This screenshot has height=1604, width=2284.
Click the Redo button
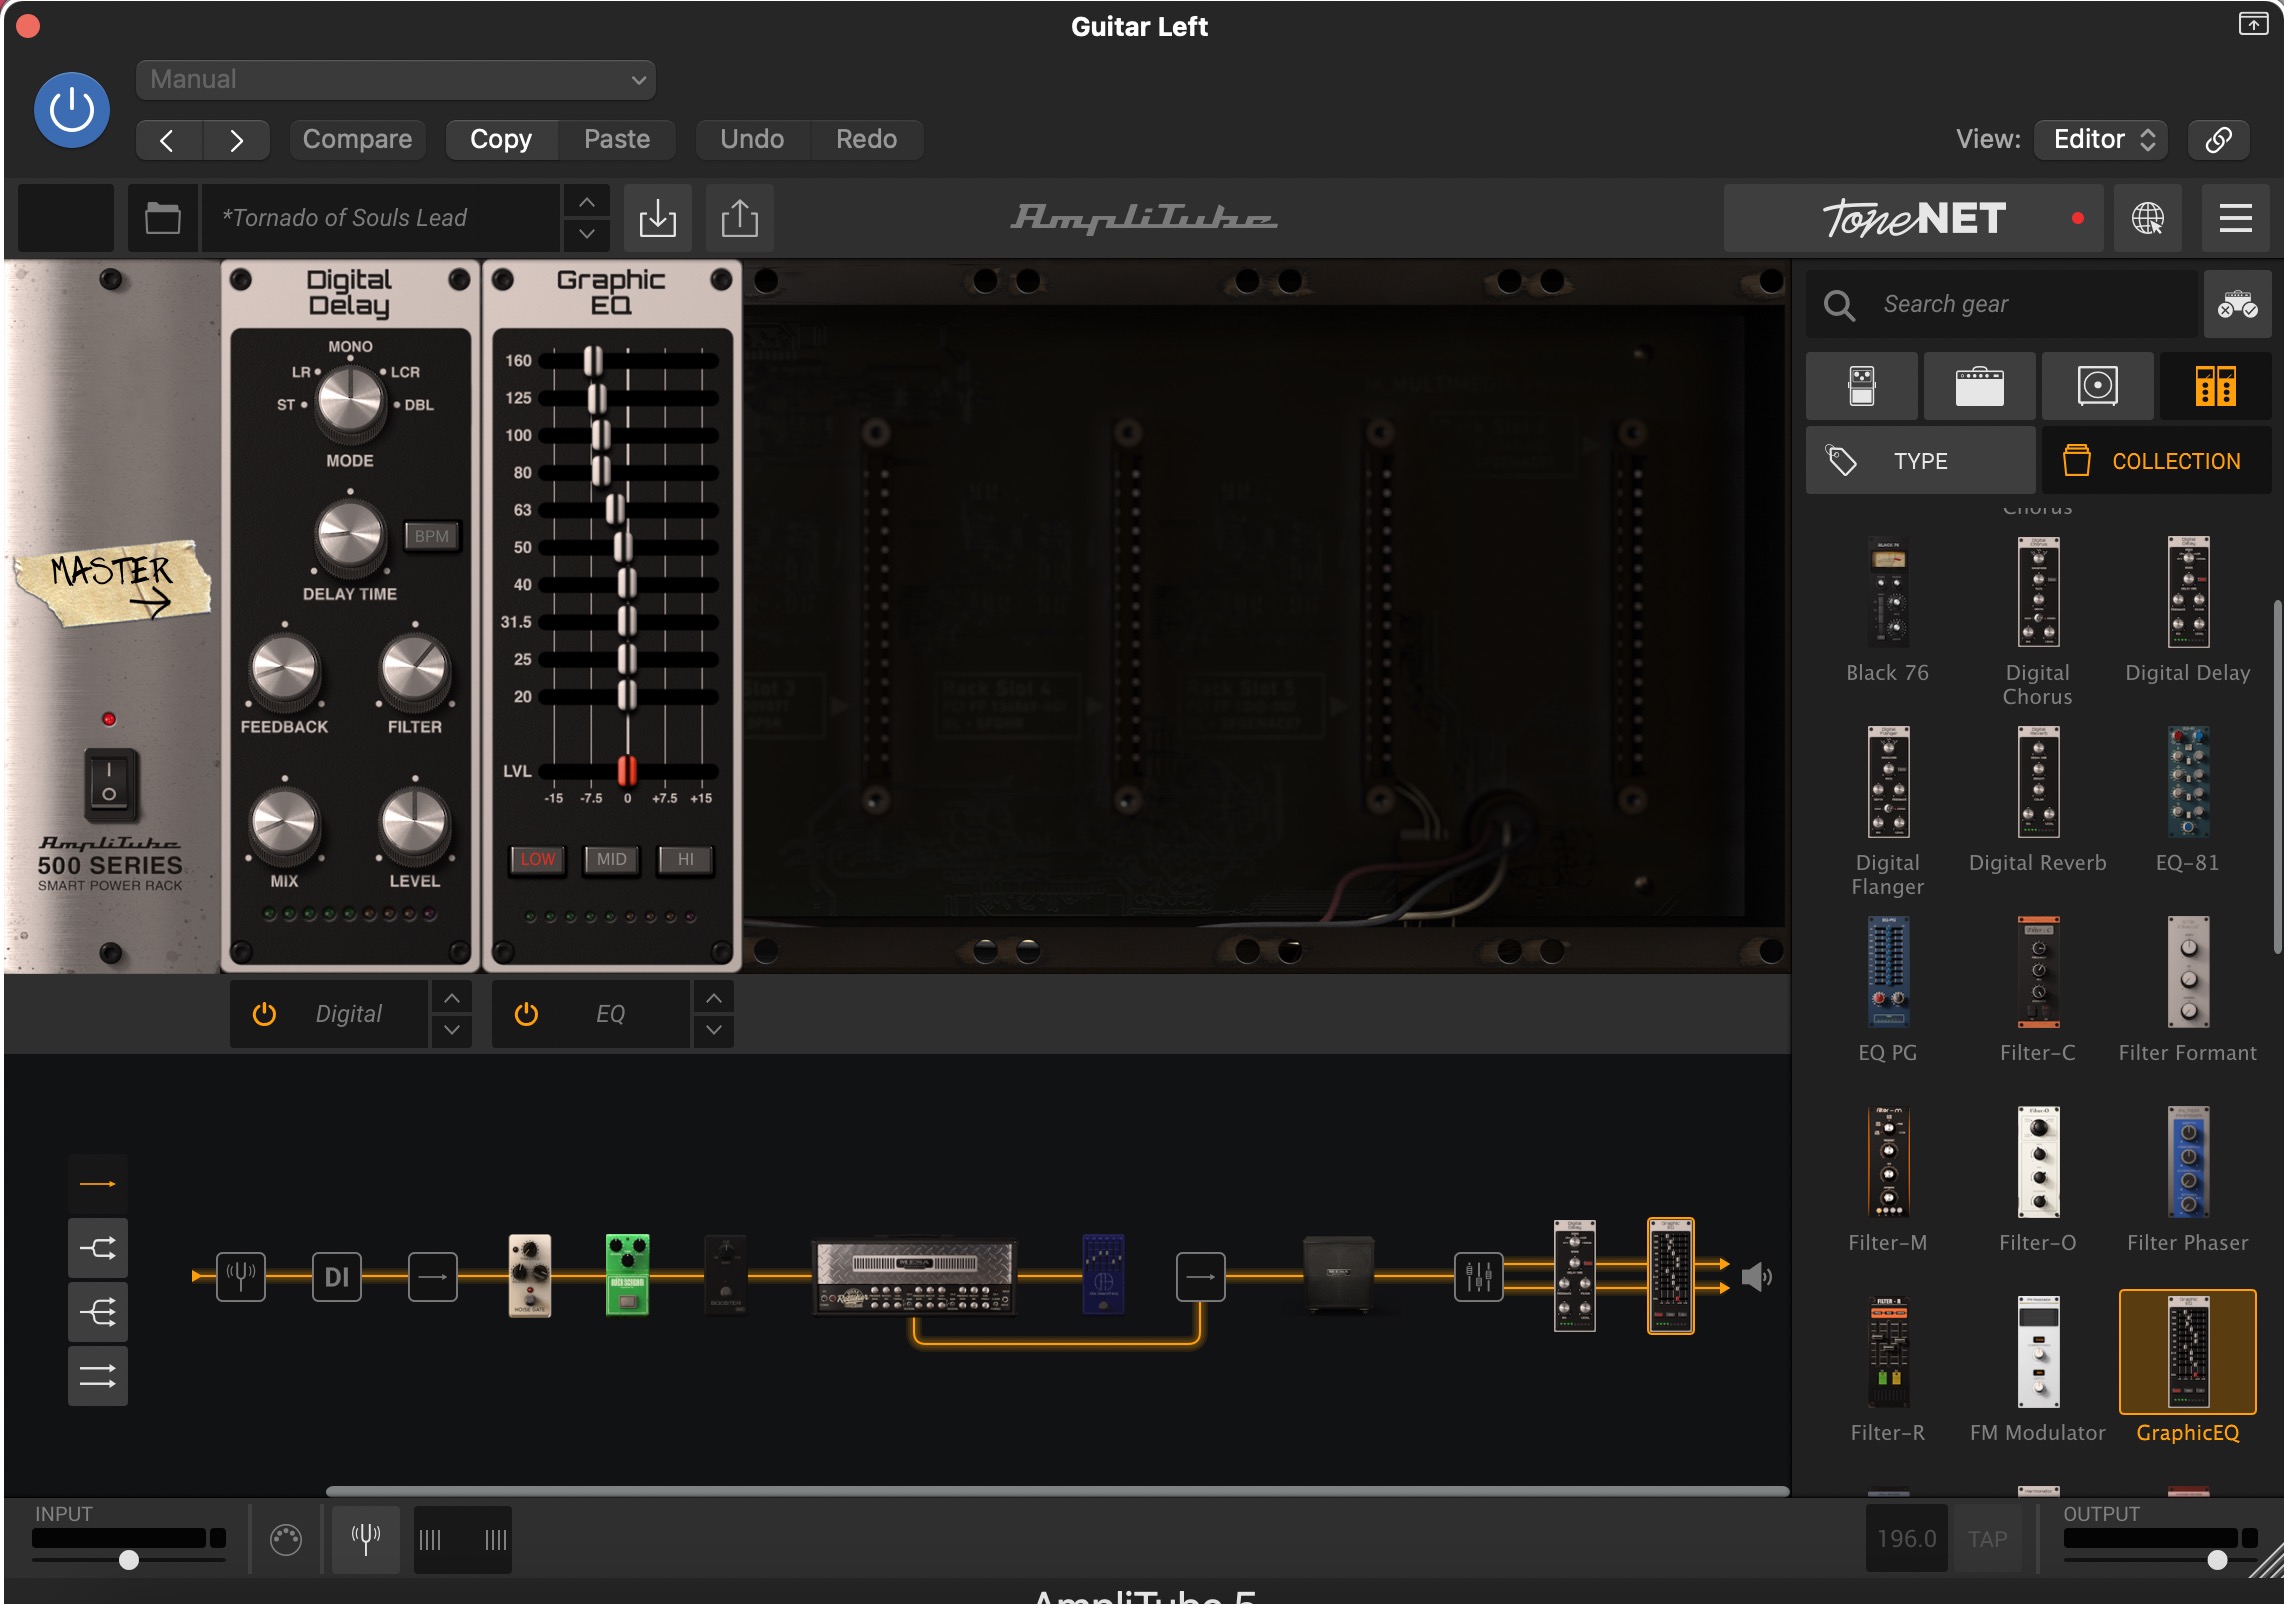click(866, 139)
